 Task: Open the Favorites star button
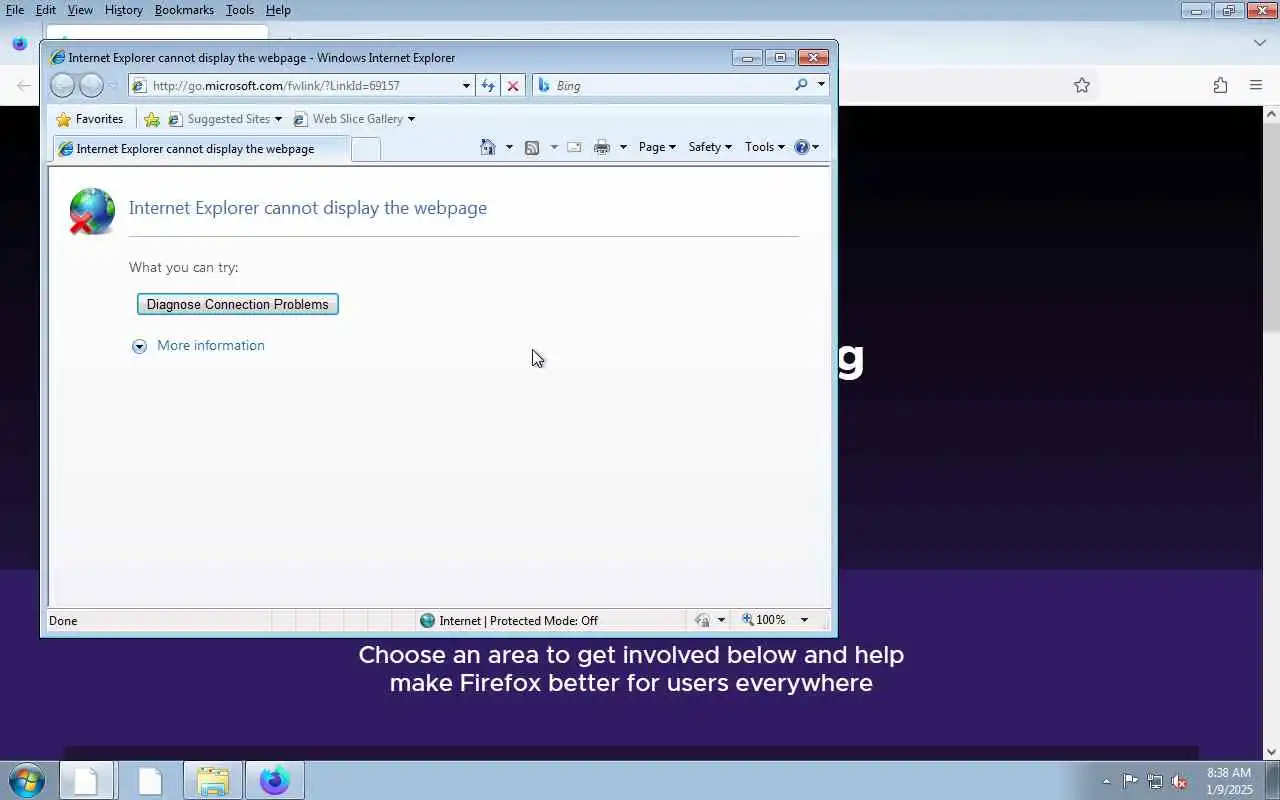90,119
